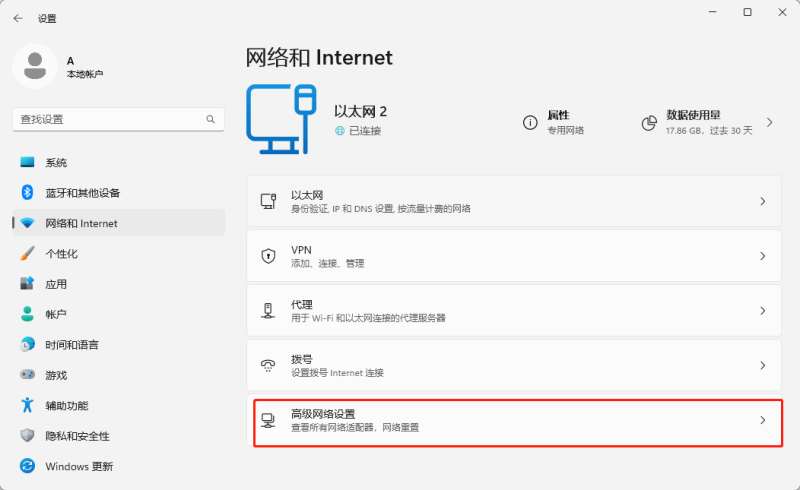Click the 属性 info circle icon
800x490 pixels.
point(530,122)
